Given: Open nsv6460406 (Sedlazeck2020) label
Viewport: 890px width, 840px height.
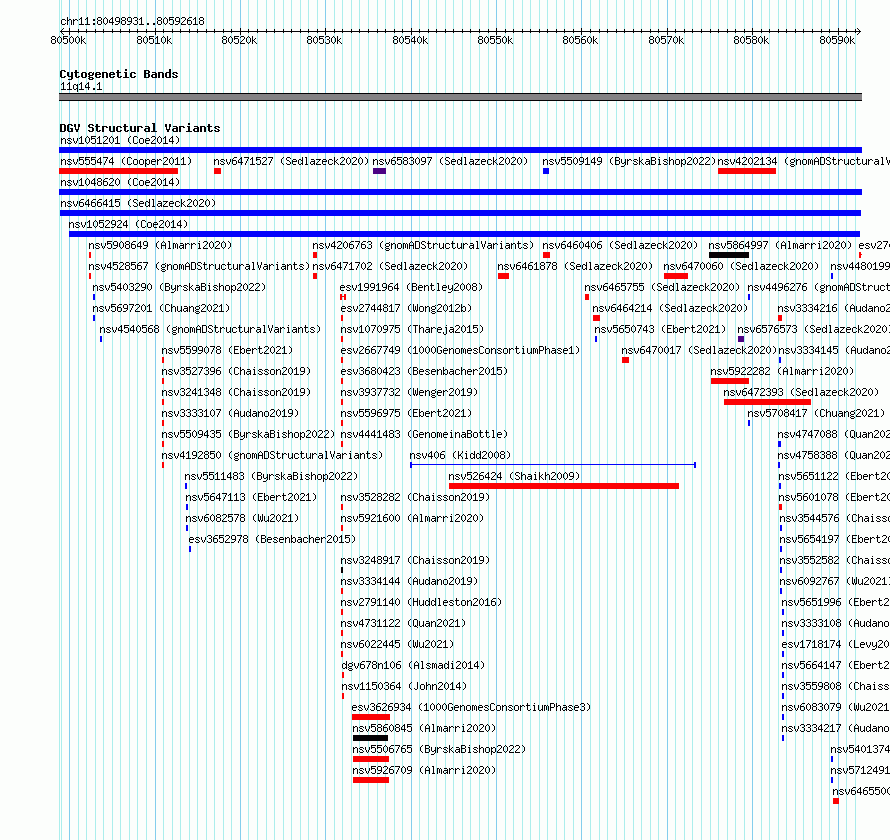Looking at the screenshot, I should (620, 245).
